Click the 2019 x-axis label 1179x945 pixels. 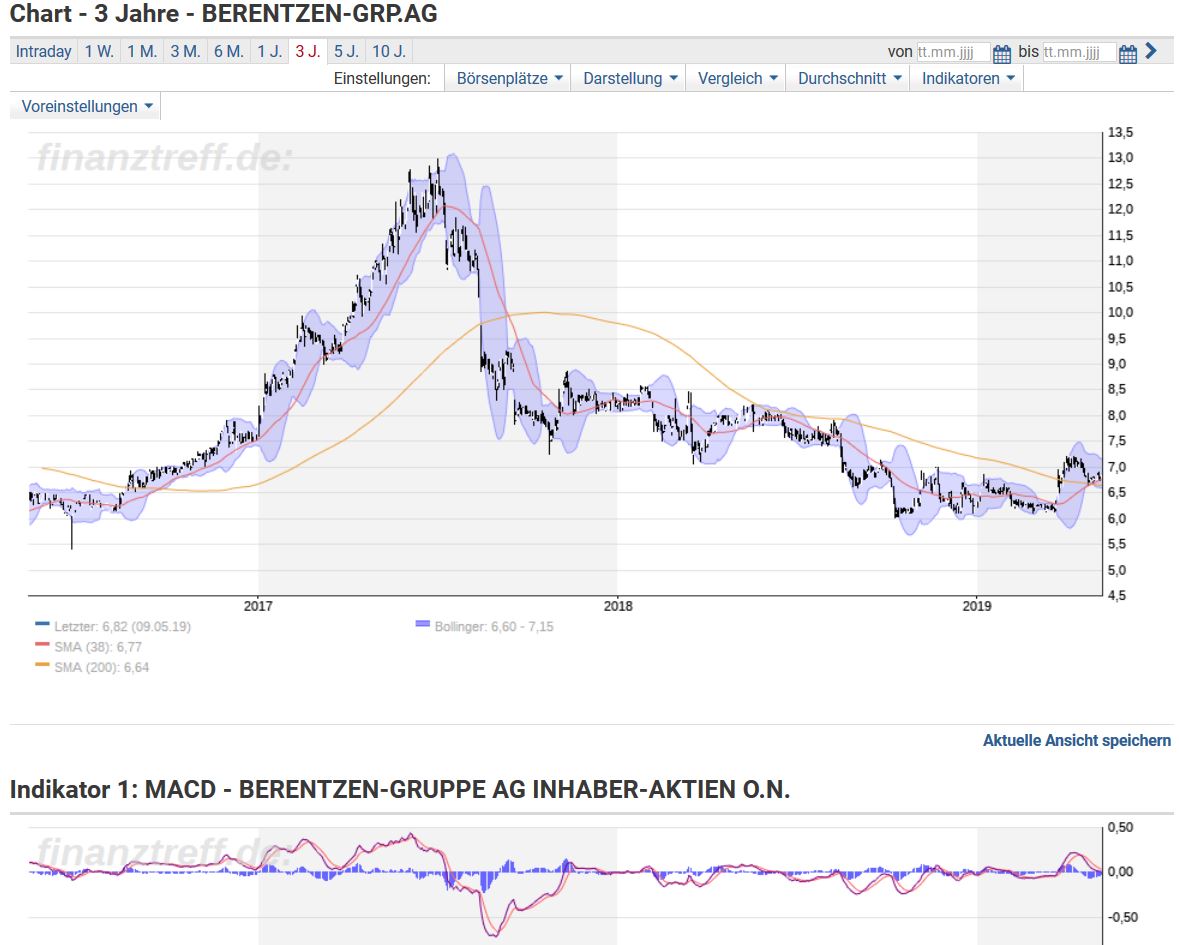(977, 606)
